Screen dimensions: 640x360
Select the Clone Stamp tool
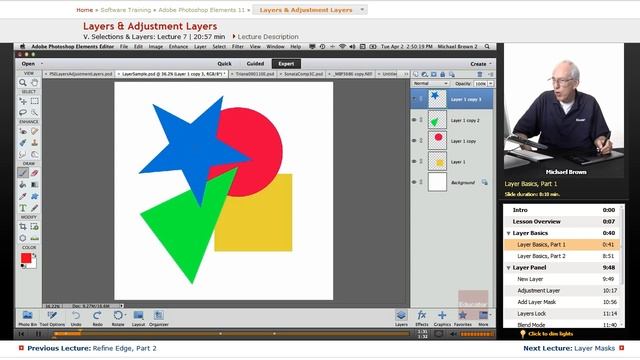tap(35, 143)
